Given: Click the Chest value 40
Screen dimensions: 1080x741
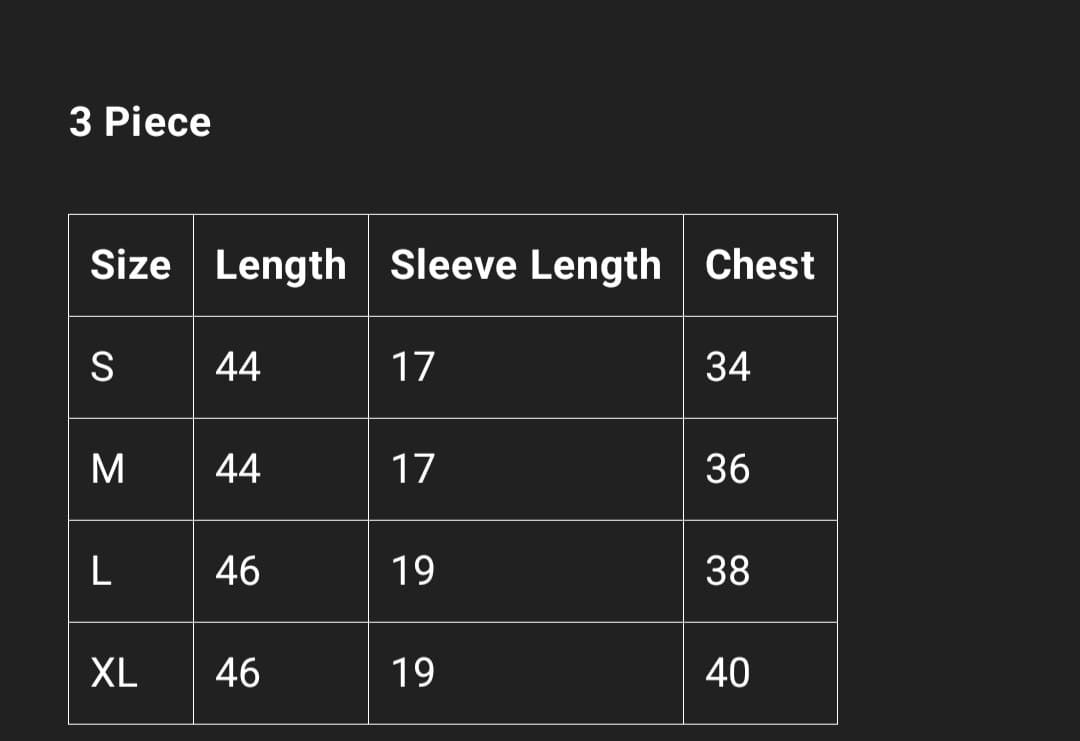Looking at the screenshot, I should point(727,673).
